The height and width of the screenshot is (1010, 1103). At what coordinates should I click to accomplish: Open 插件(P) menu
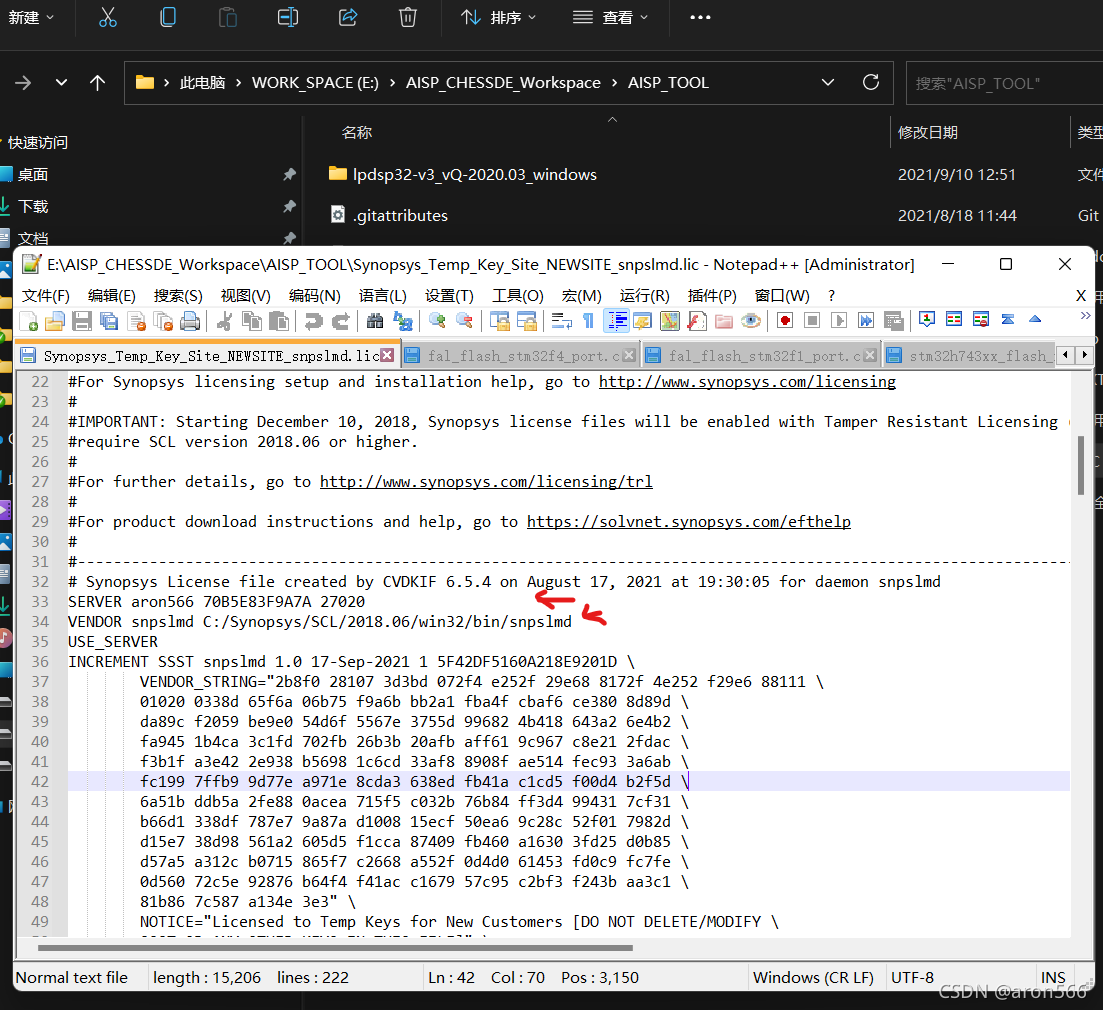pyautogui.click(x=712, y=296)
